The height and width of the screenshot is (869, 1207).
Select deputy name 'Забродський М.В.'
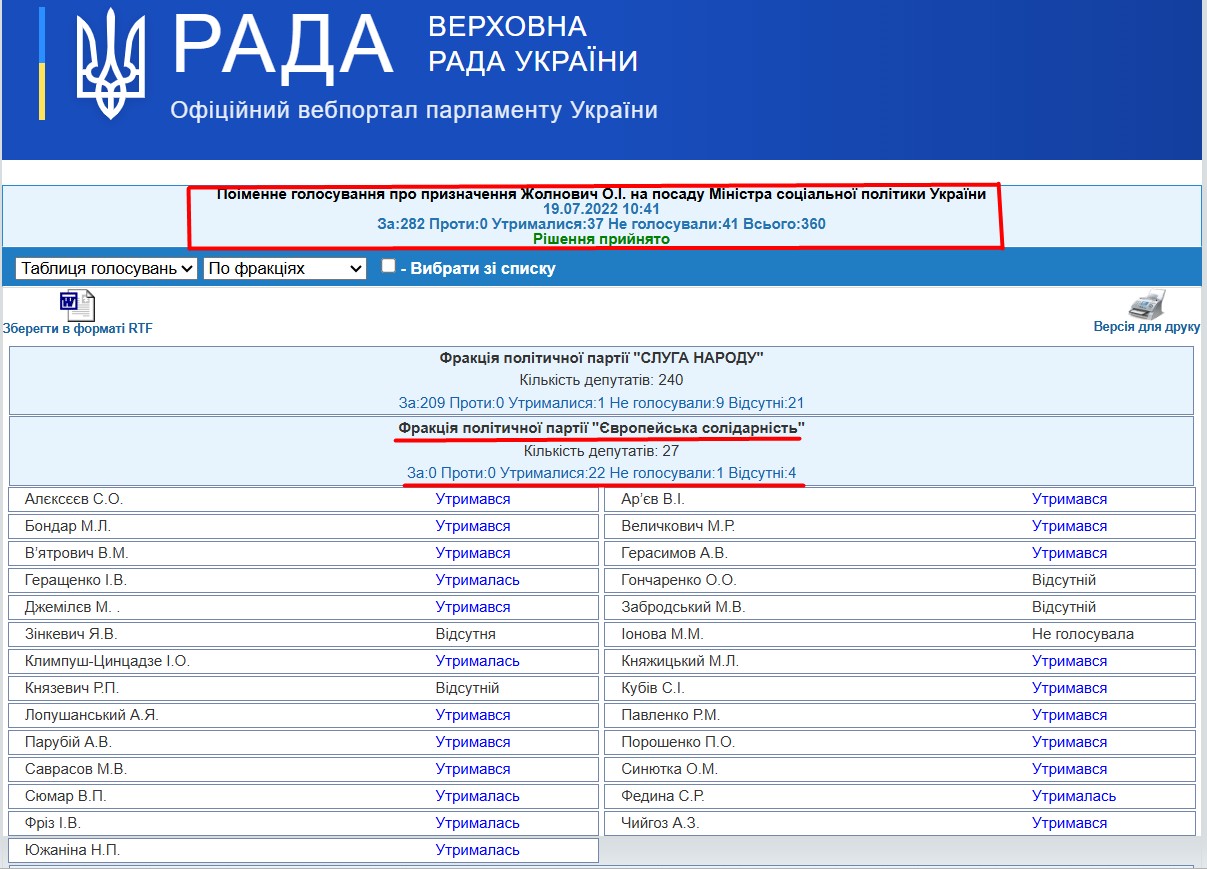pyautogui.click(x=683, y=607)
